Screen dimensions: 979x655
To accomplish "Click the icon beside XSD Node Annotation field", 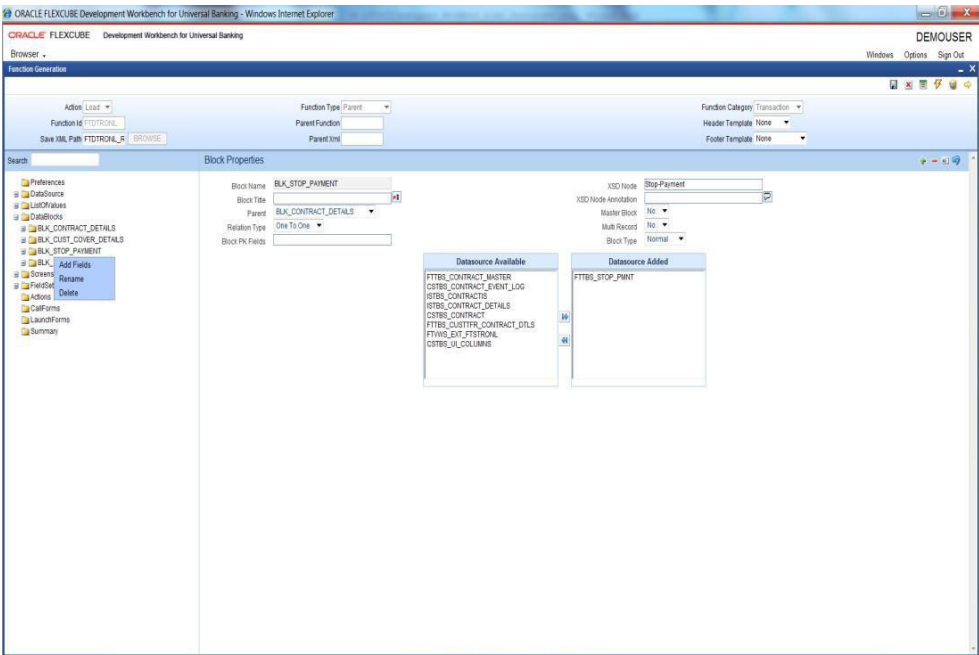I will [x=767, y=197].
